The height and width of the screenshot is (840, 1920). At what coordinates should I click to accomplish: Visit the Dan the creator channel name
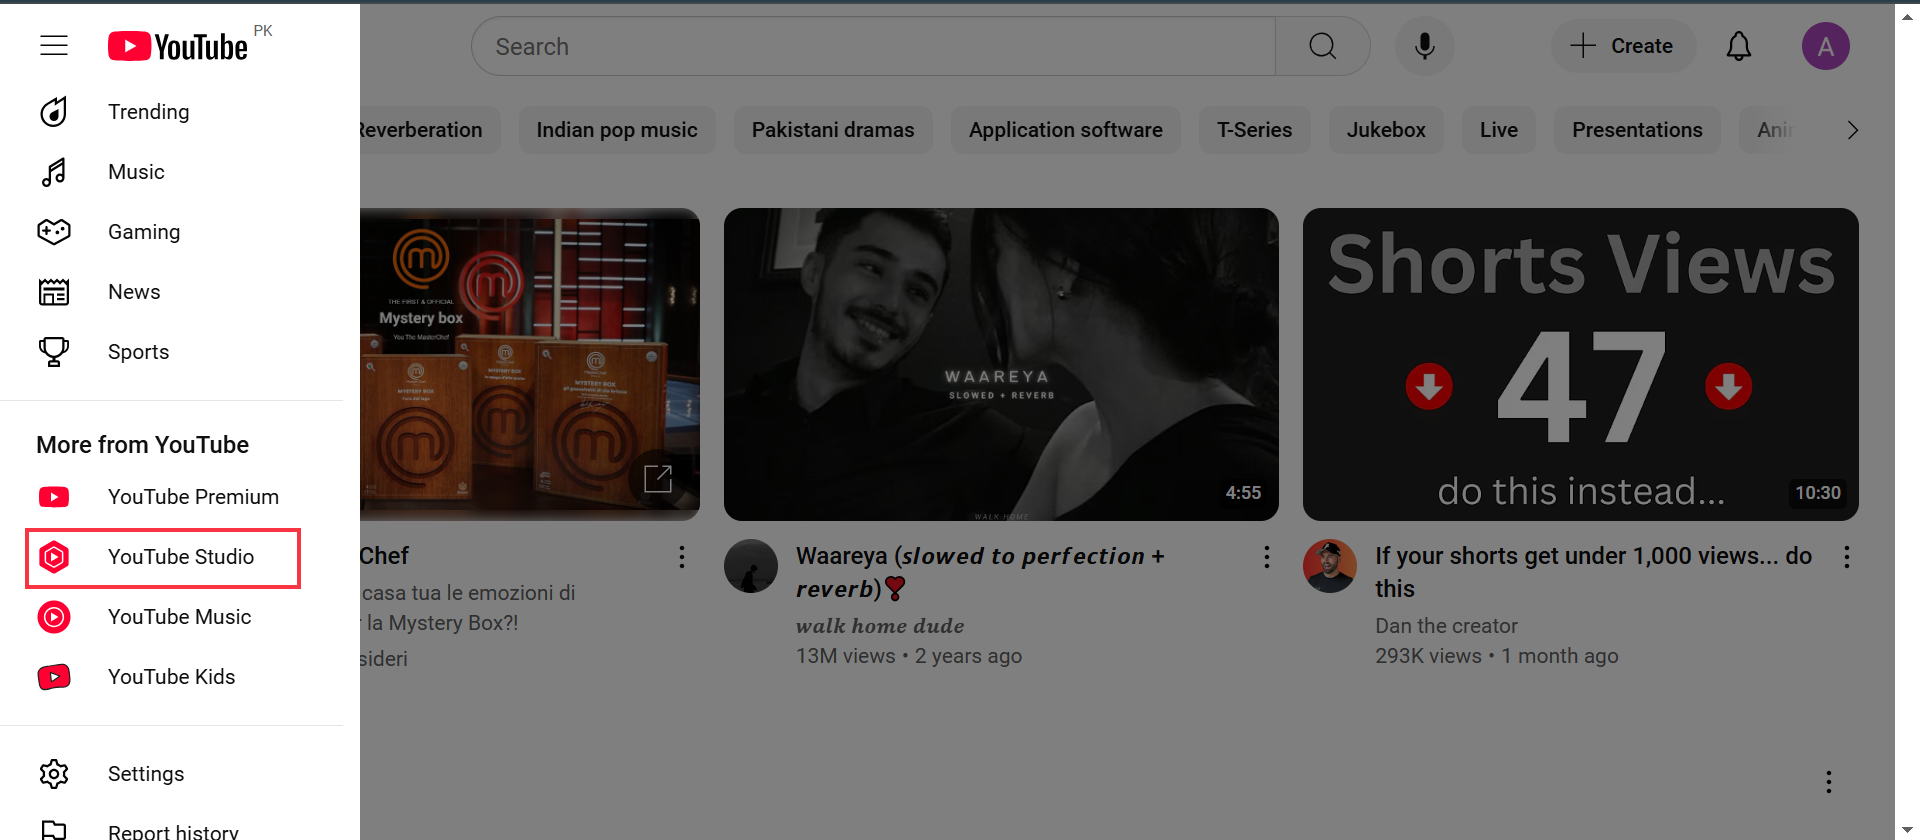click(1446, 626)
